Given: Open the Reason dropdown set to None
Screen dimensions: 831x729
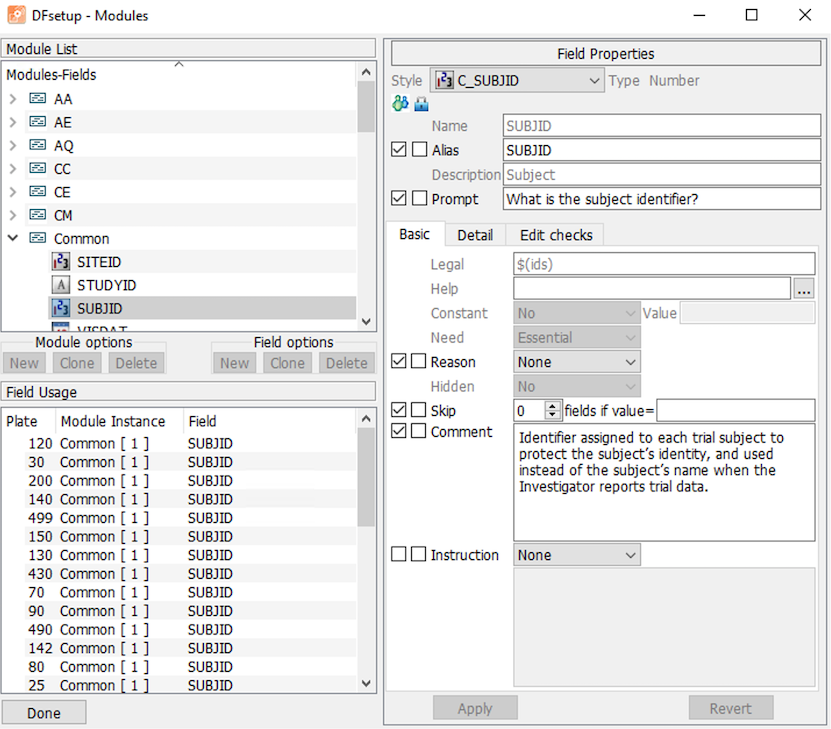Looking at the screenshot, I should pyautogui.click(x=577, y=362).
